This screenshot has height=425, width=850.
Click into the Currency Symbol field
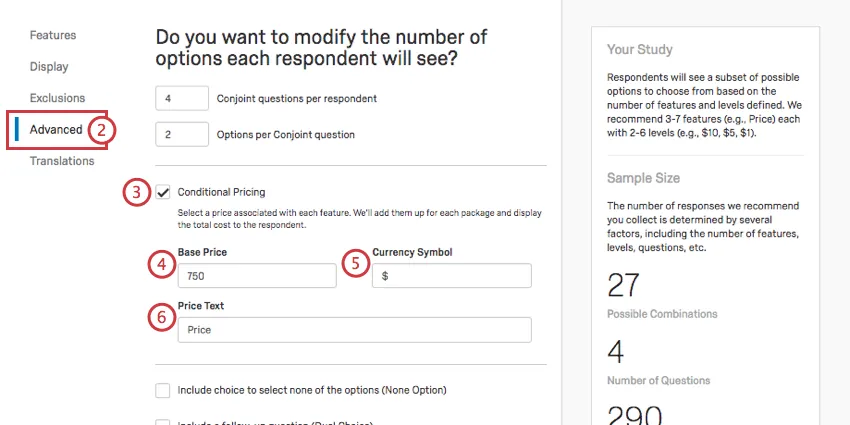[451, 276]
